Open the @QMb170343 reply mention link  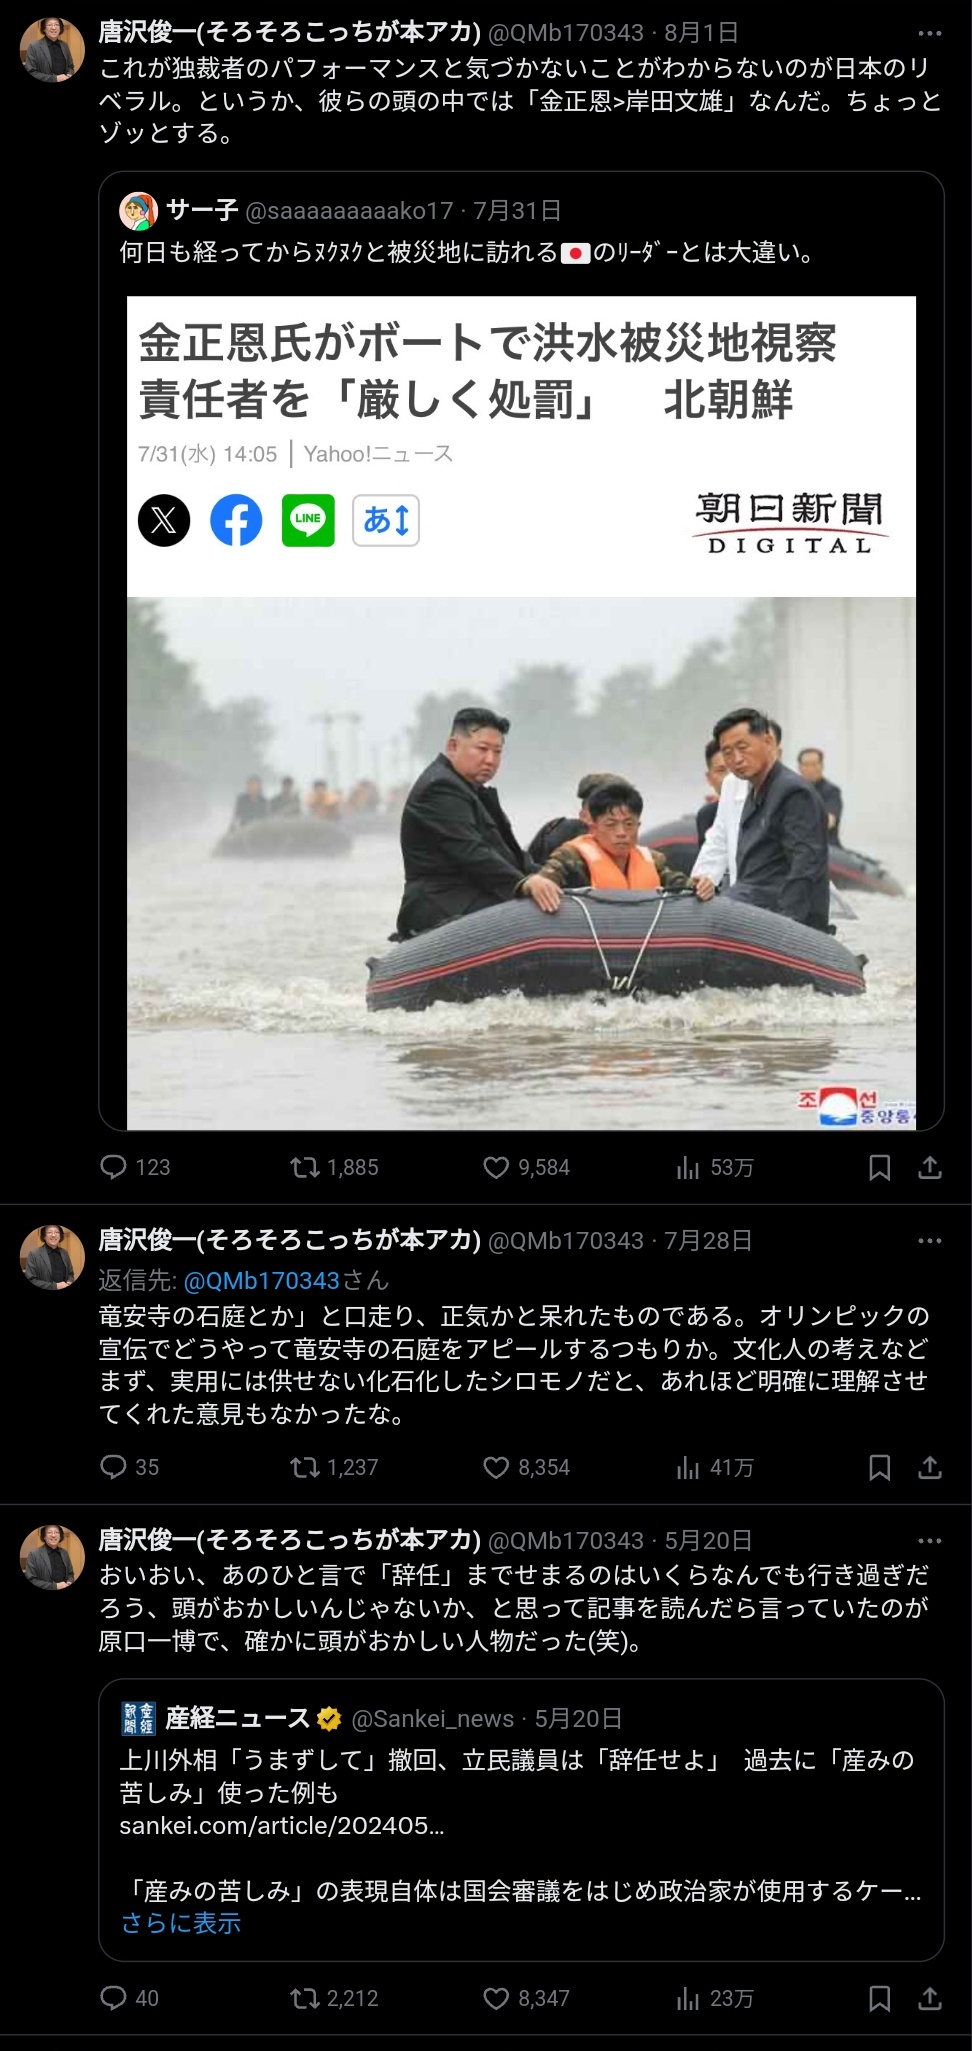262,1280
